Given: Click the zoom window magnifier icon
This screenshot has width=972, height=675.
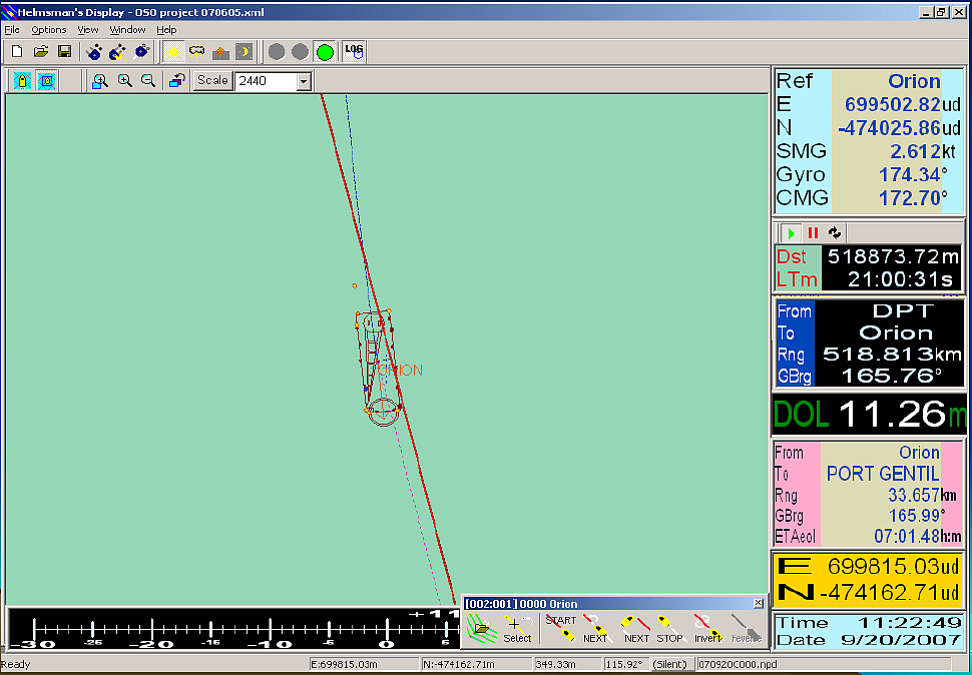Looking at the screenshot, I should [100, 81].
